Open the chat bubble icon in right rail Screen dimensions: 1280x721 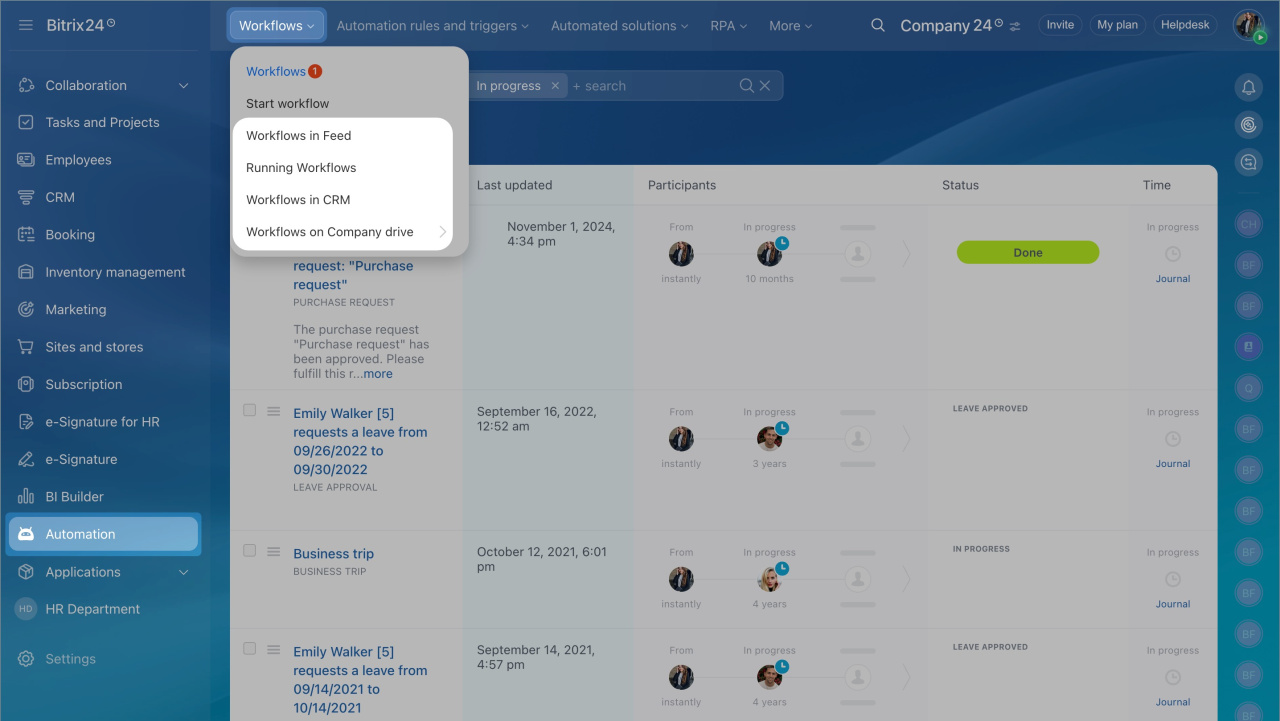1248,162
